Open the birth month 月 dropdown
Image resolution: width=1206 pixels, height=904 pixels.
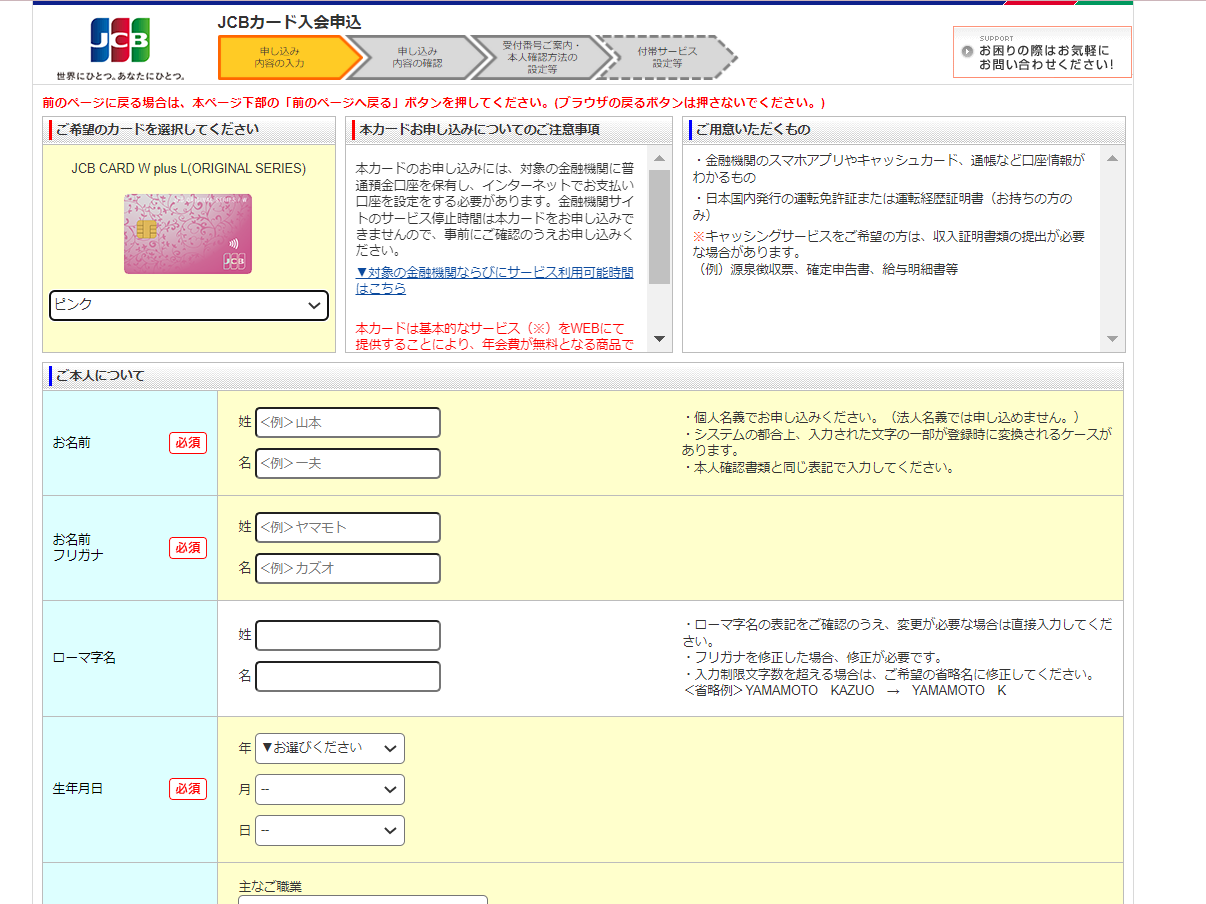click(x=330, y=789)
